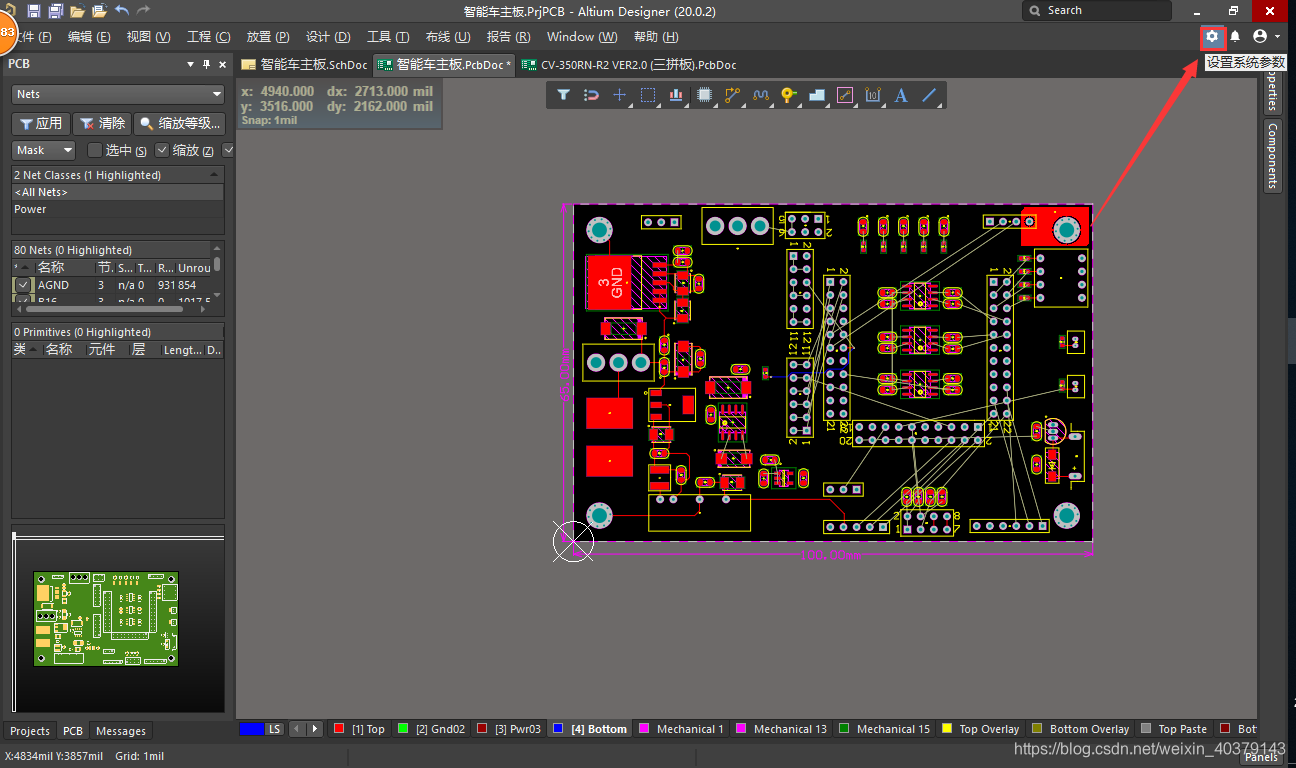Switch to the Top Overlay layer tab
This screenshot has width=1296, height=768.
click(981, 729)
